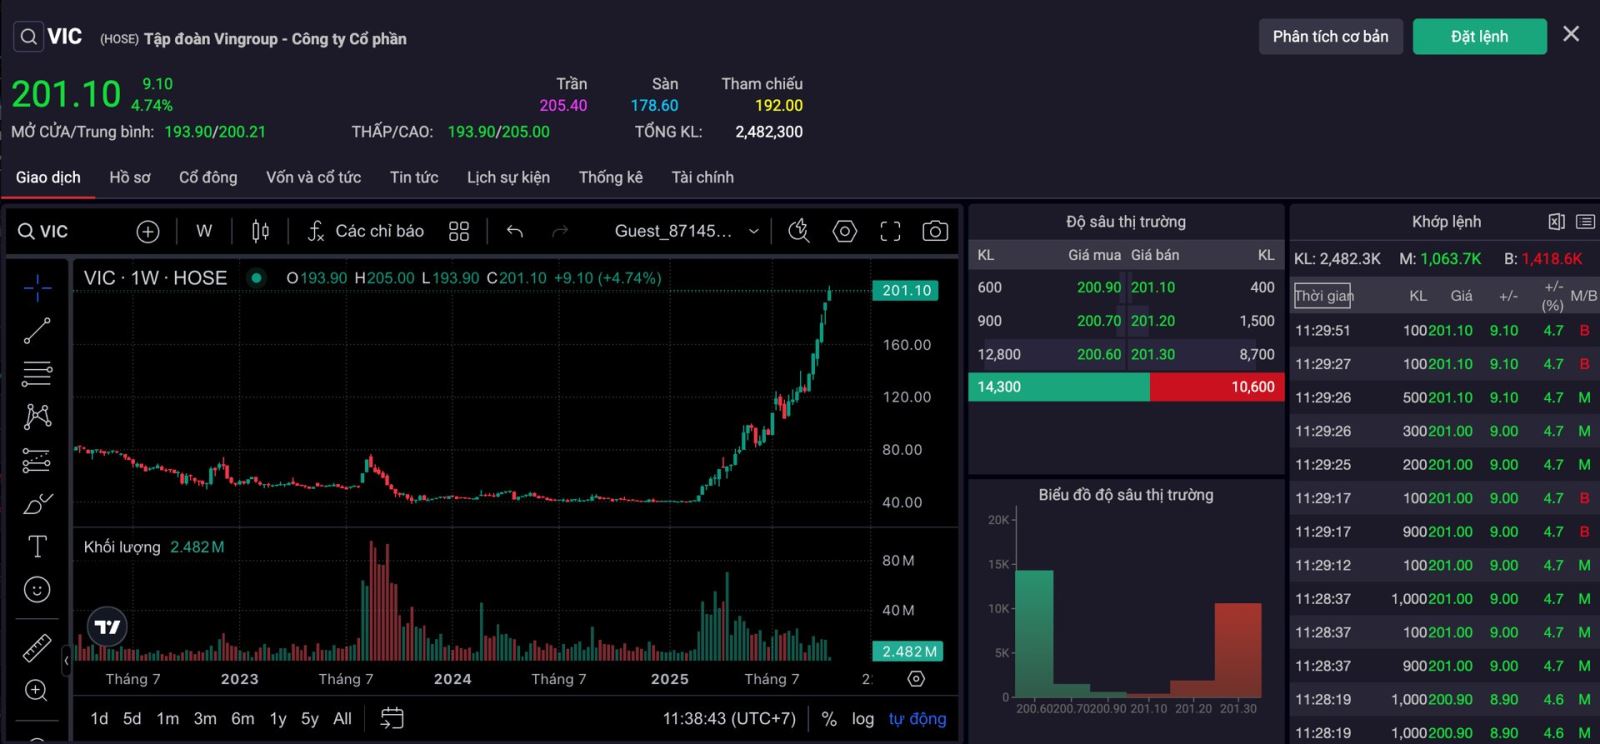The width and height of the screenshot is (1600, 744).
Task: Open the Hồ sơ tab
Action: (x=130, y=178)
